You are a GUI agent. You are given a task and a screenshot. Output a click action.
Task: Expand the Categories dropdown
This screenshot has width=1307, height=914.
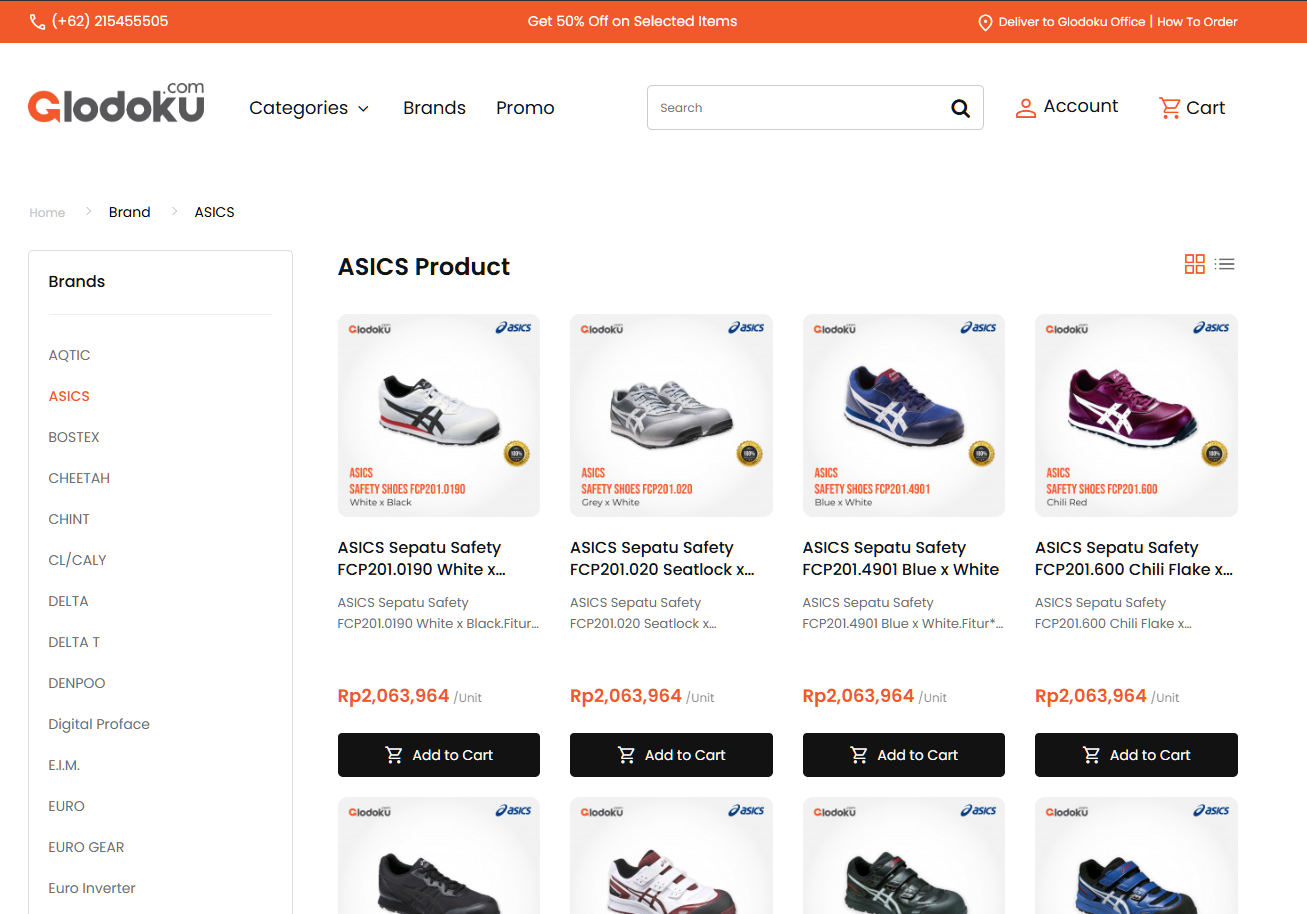pyautogui.click(x=309, y=108)
